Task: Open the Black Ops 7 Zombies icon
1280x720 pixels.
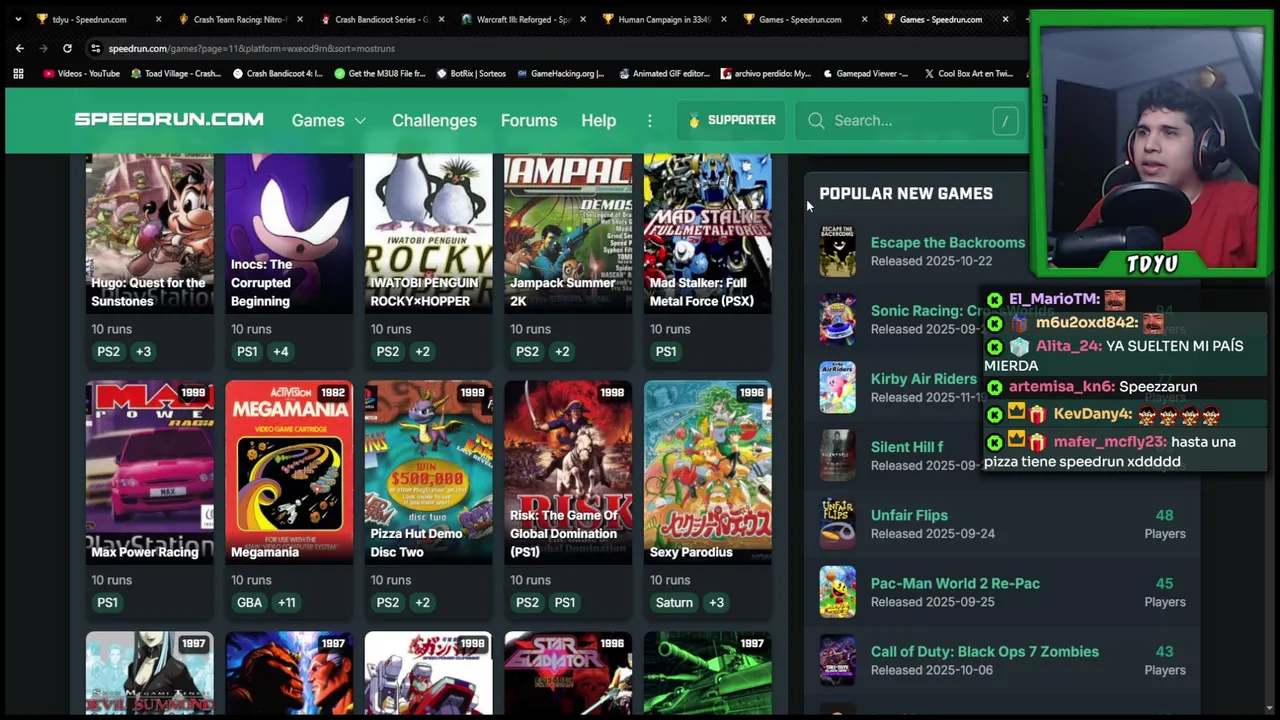Action: (837, 659)
